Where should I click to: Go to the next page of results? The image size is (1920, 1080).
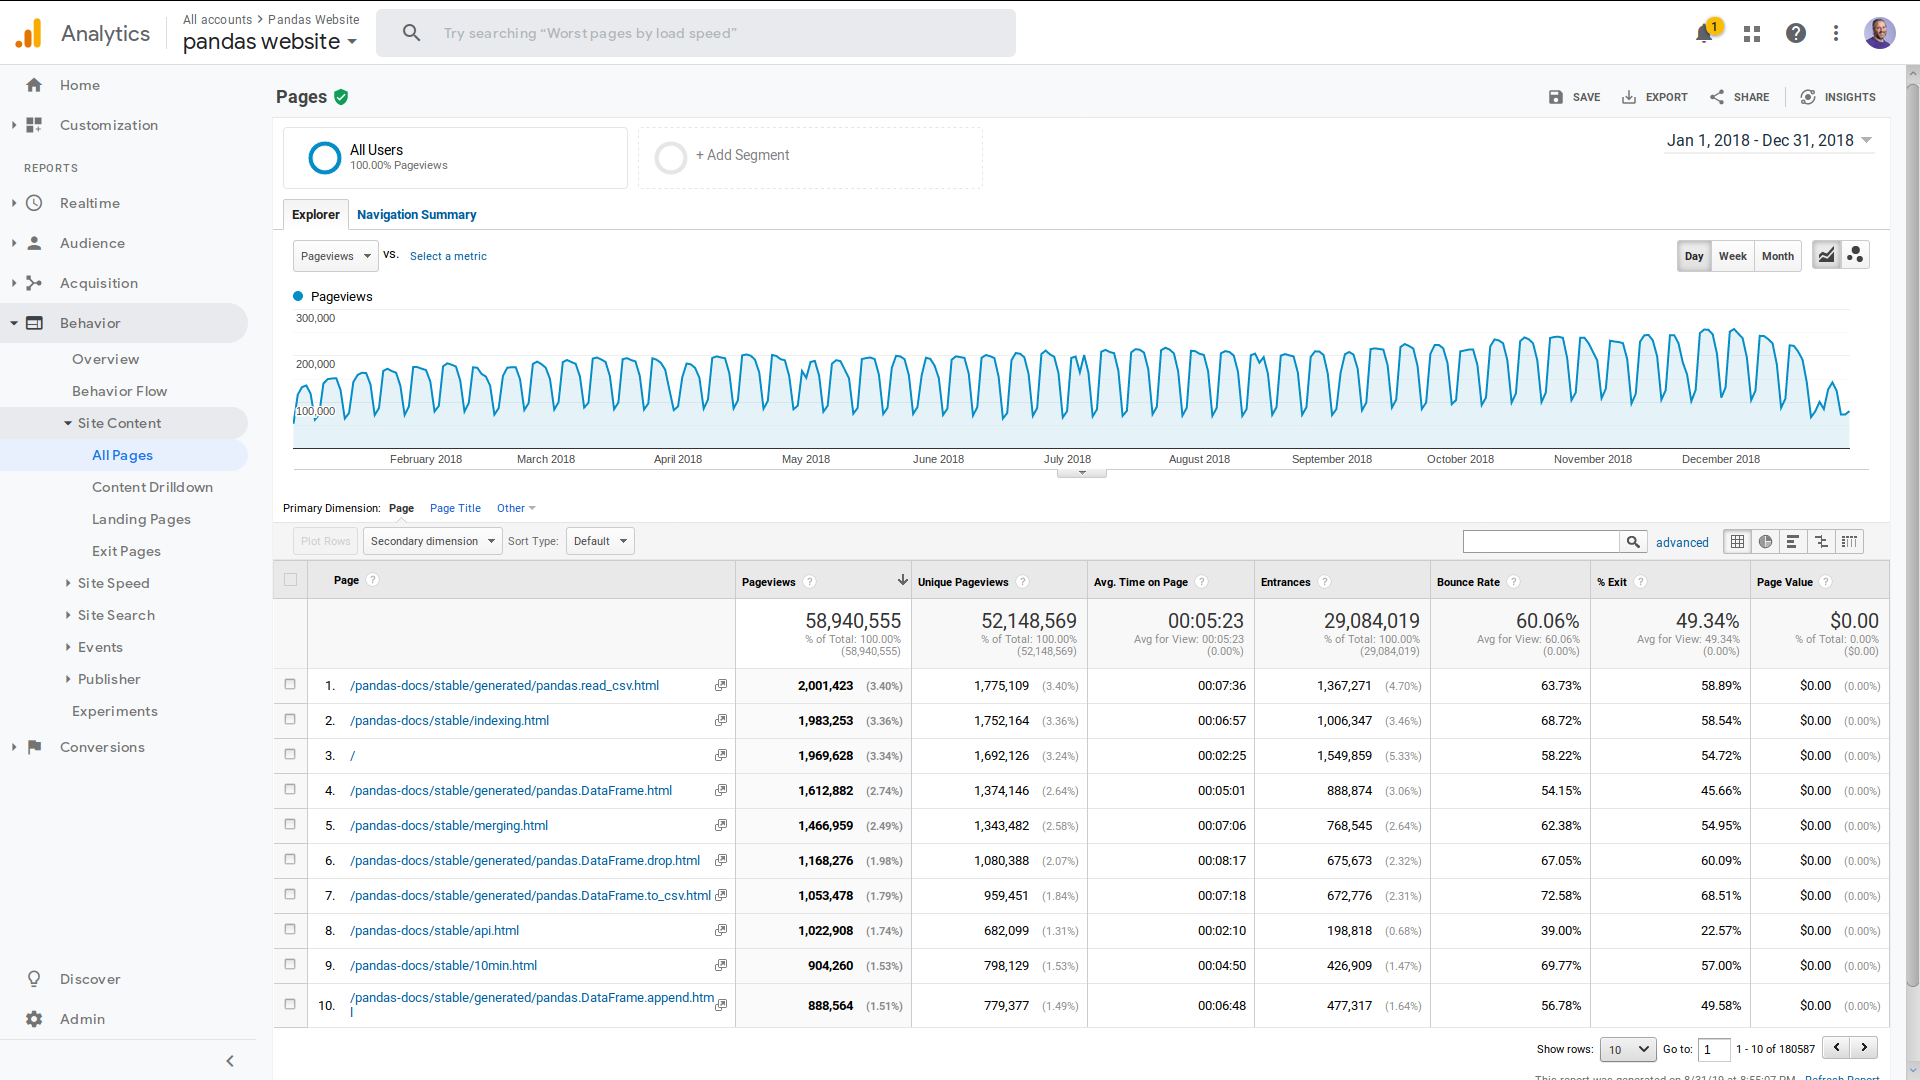1864,1047
